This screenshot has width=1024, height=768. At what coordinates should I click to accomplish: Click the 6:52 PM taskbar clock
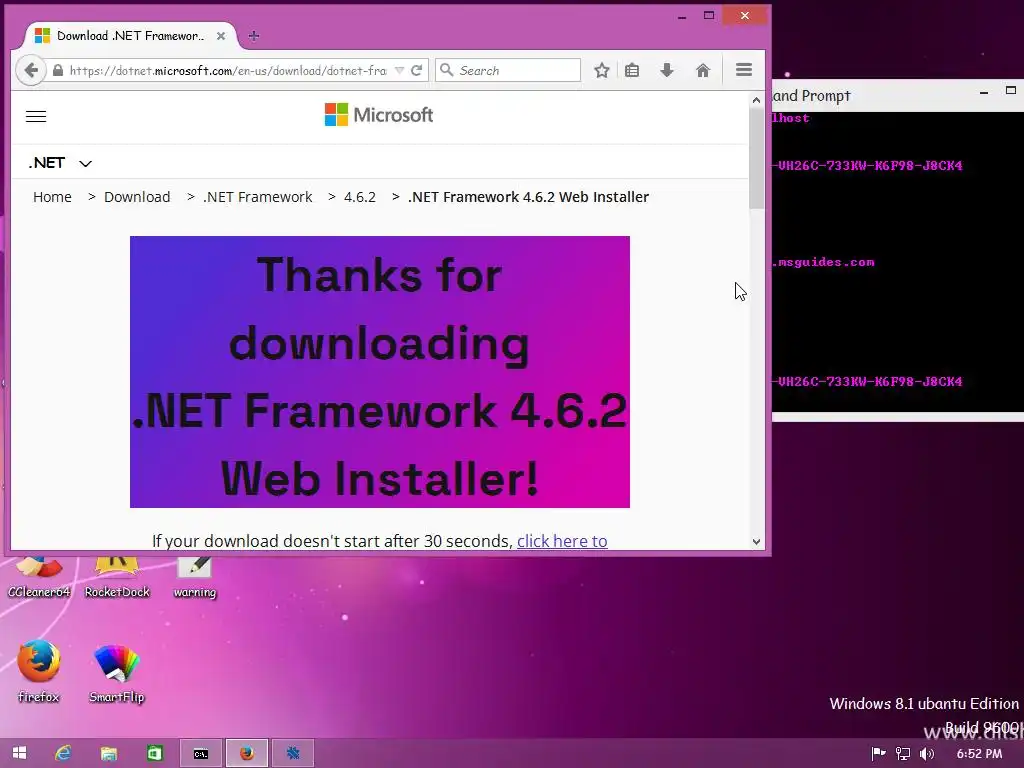click(x=979, y=754)
